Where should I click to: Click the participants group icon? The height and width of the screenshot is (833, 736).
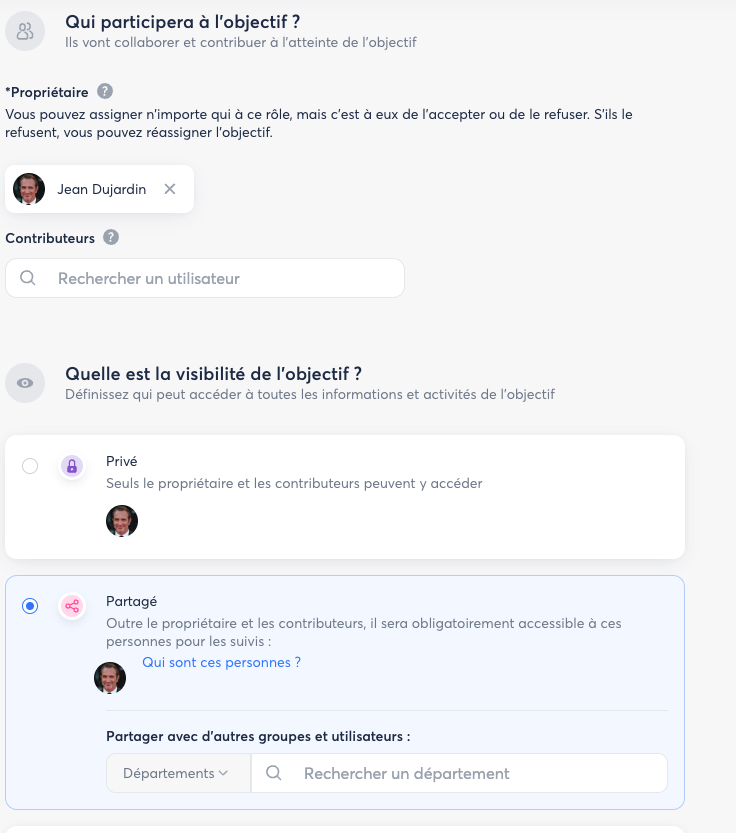pos(25,30)
